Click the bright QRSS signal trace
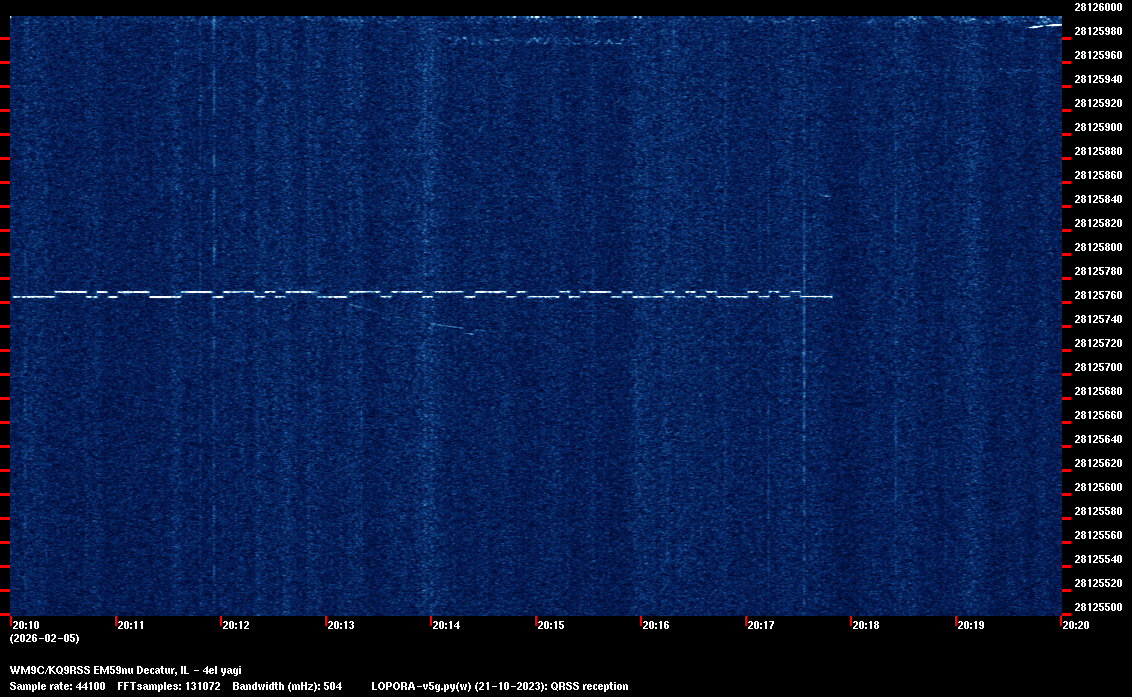This screenshot has width=1132, height=697. (x=420, y=295)
